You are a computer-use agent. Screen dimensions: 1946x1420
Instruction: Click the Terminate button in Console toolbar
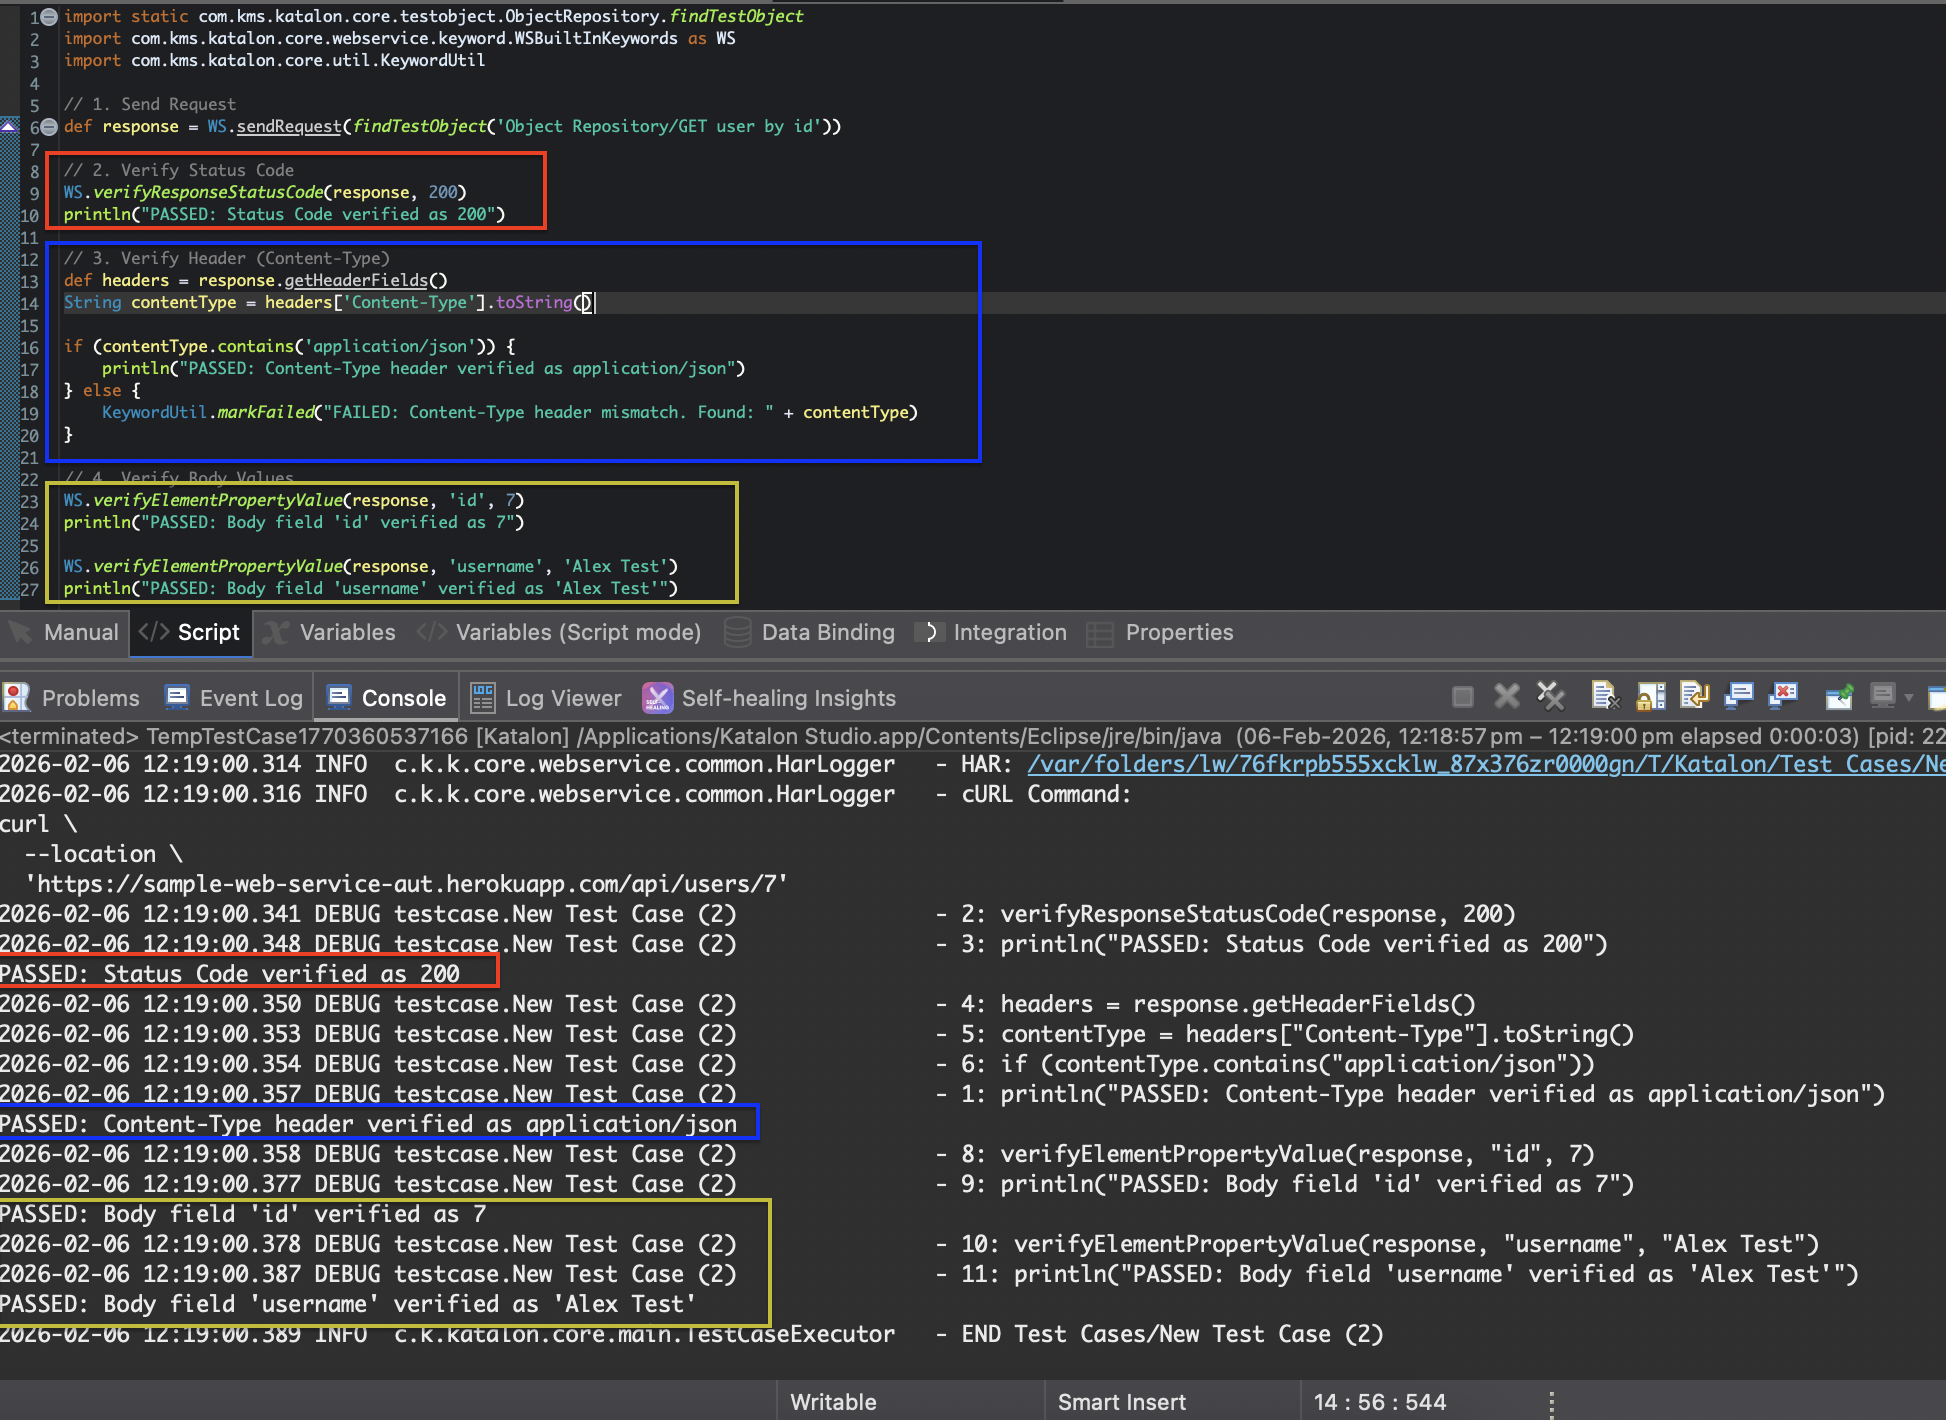tap(1462, 696)
